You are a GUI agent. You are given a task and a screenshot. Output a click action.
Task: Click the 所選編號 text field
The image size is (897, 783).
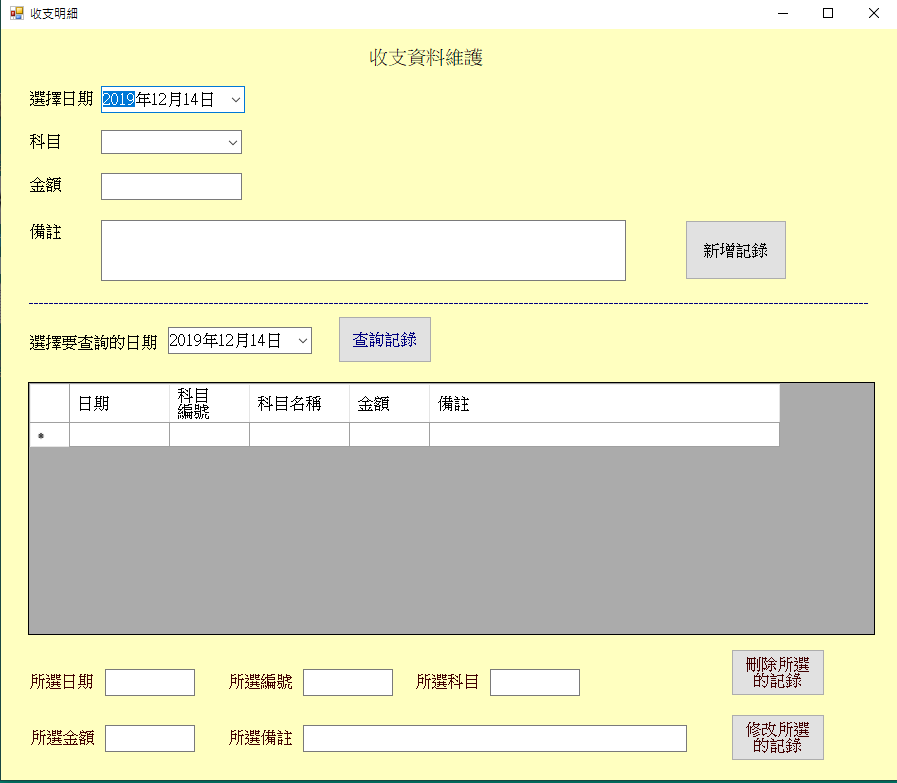[x=348, y=682]
